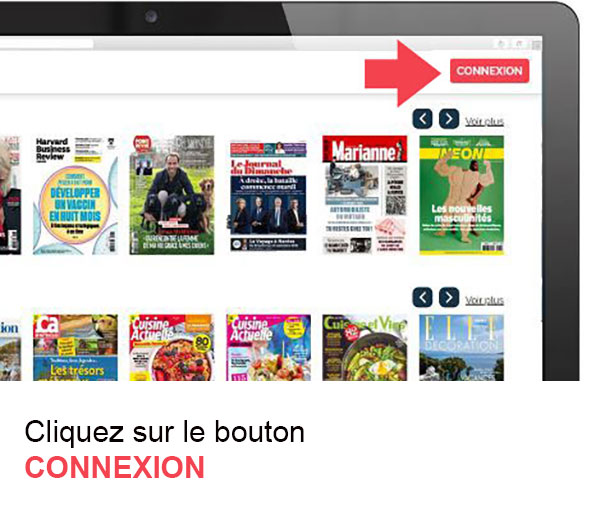The height and width of the screenshot is (532, 600).
Task: Open the magazine cover with man and dogs
Action: 172,195
